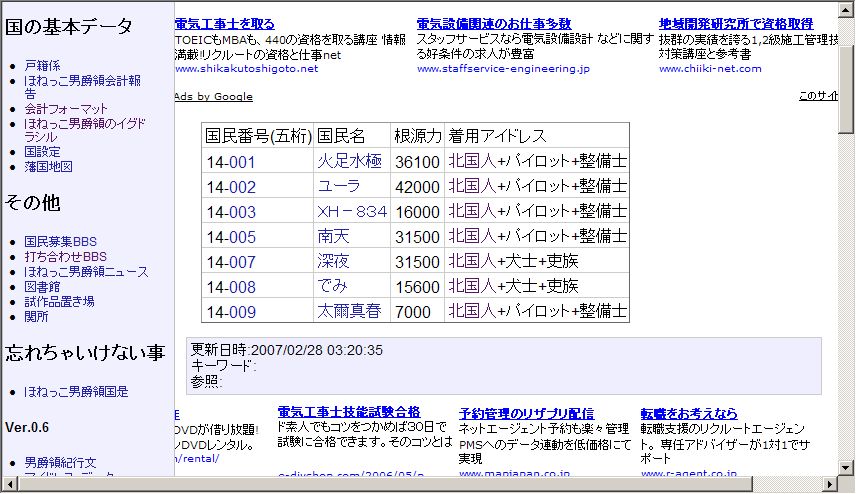Open citizen 火足水極 in the table
Screen dimensions: 856x494
[349, 162]
